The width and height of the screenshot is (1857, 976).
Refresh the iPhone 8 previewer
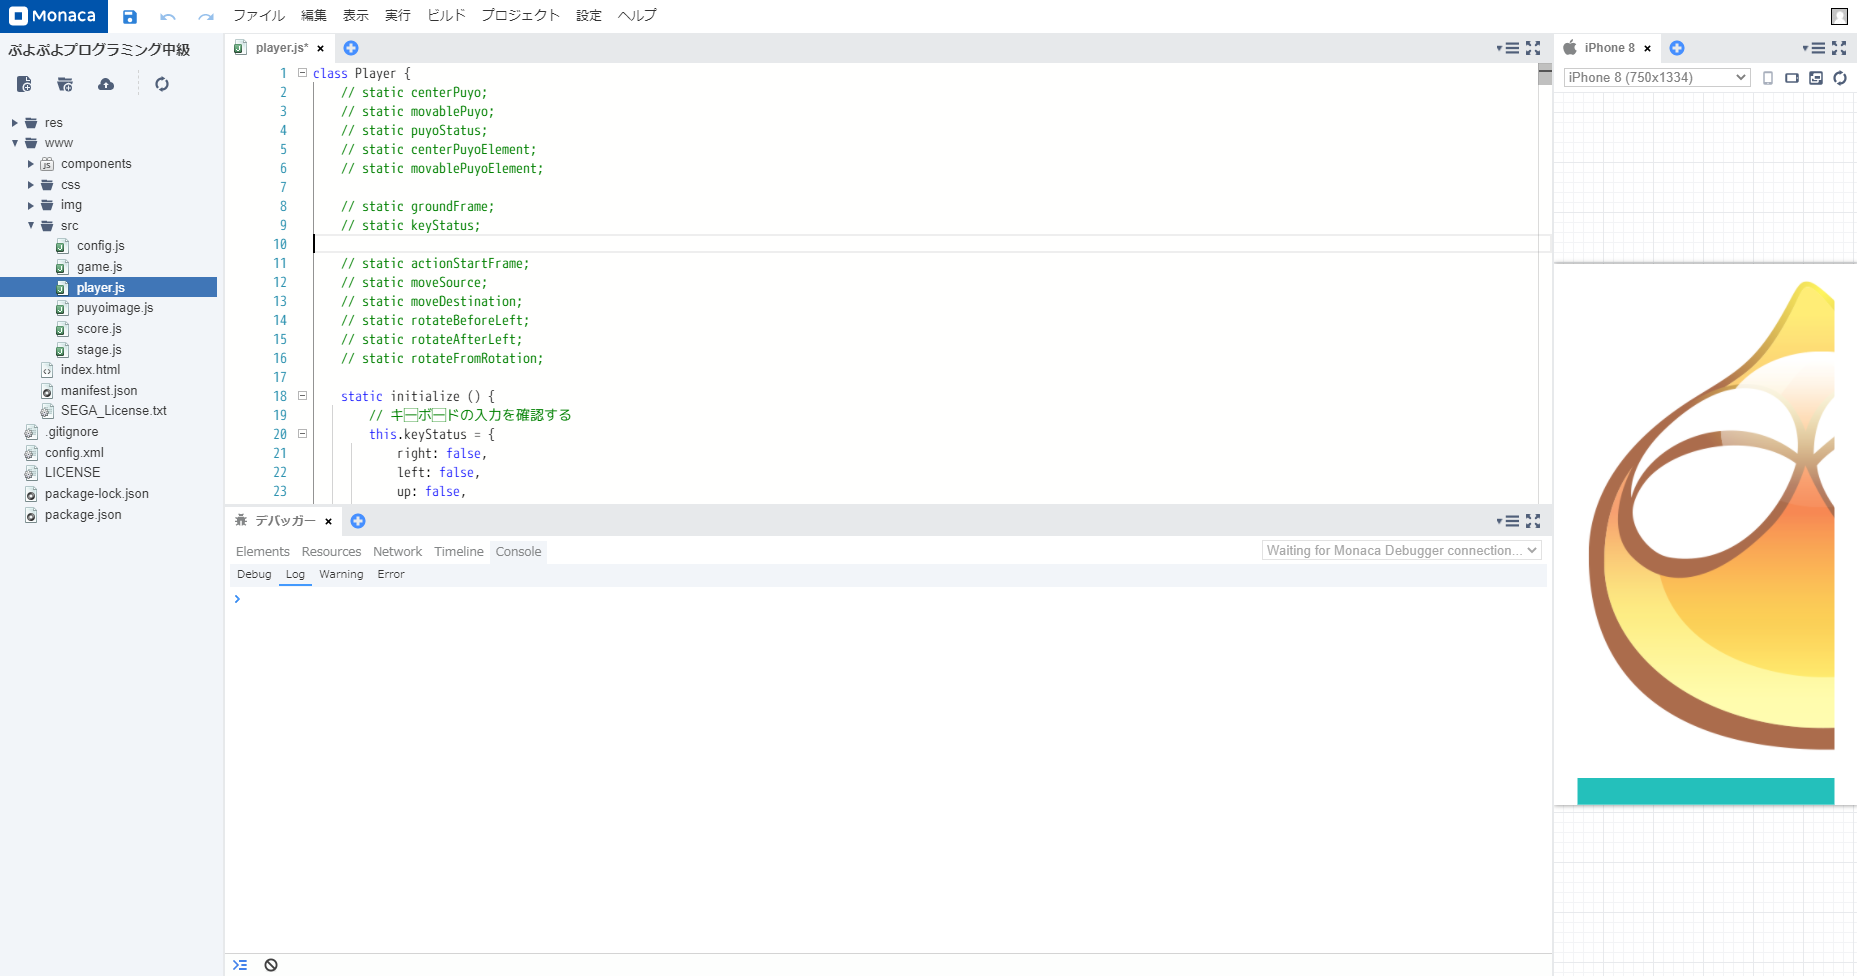point(1840,78)
